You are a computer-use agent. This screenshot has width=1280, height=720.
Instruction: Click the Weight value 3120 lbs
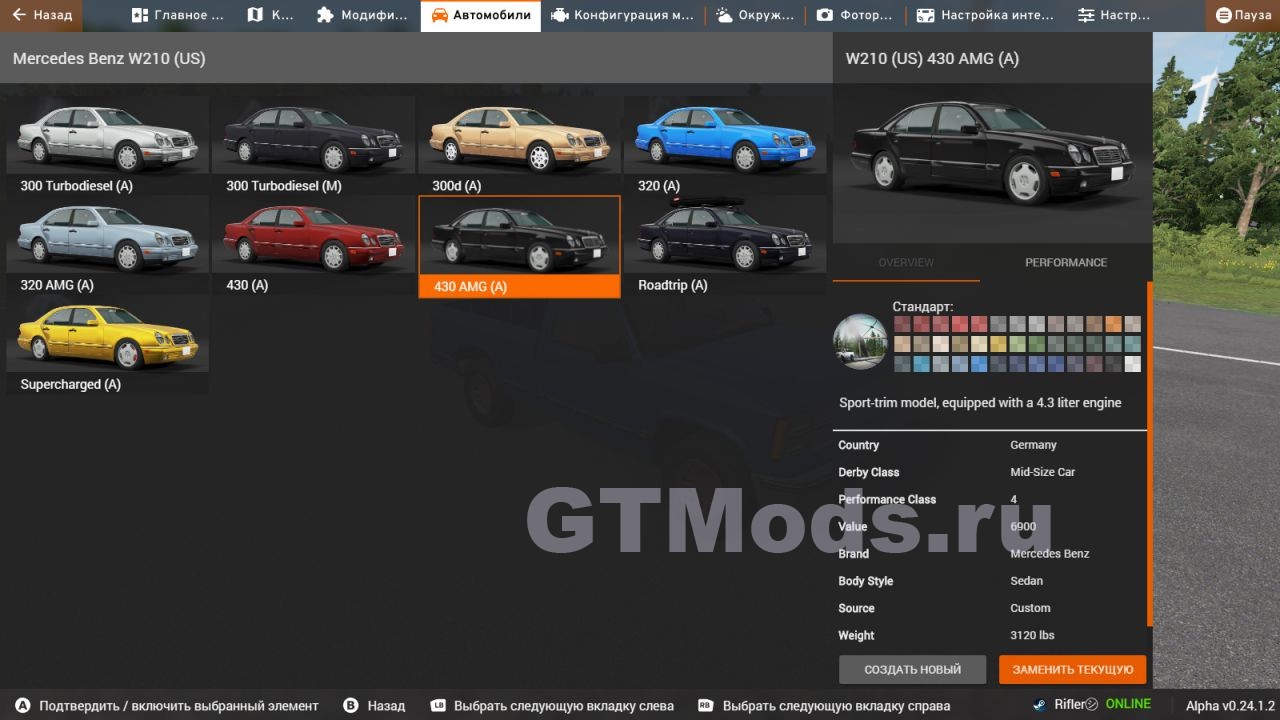click(x=1032, y=635)
